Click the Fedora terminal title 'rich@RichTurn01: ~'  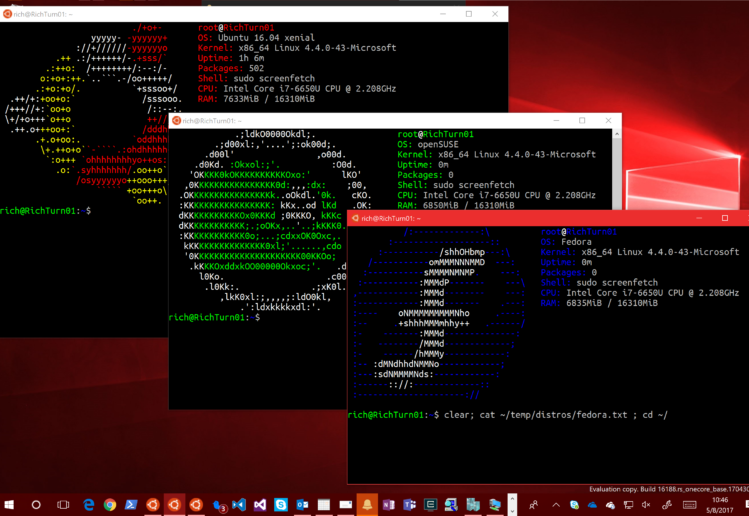coord(391,218)
